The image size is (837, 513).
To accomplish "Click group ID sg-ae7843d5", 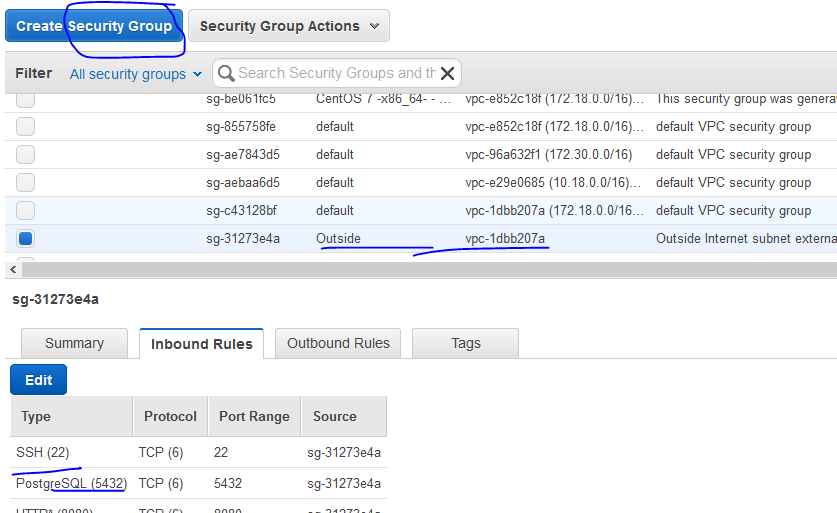I will point(243,154).
